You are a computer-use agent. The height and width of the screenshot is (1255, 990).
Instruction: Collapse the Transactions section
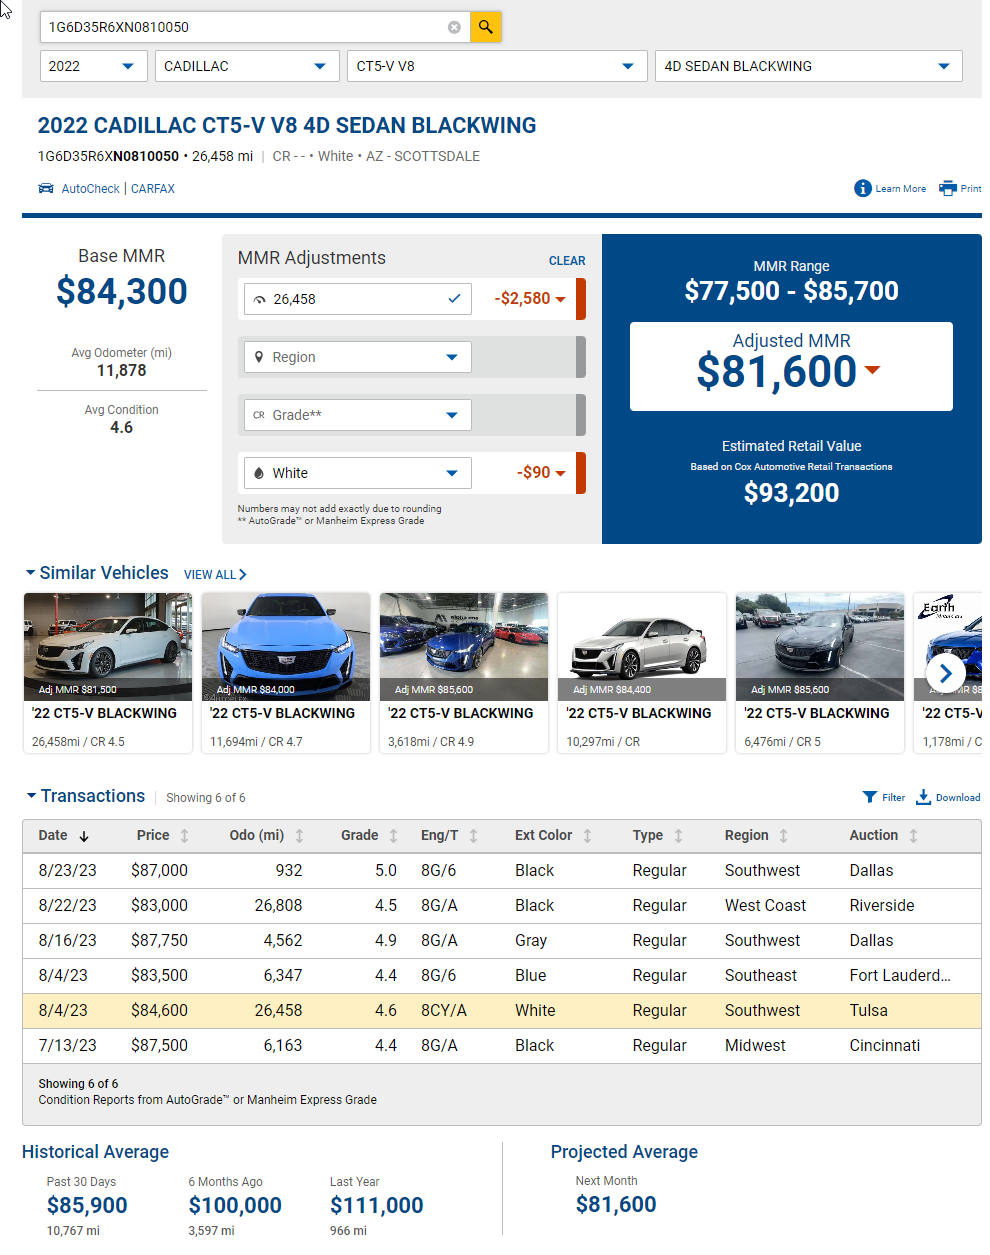31,796
